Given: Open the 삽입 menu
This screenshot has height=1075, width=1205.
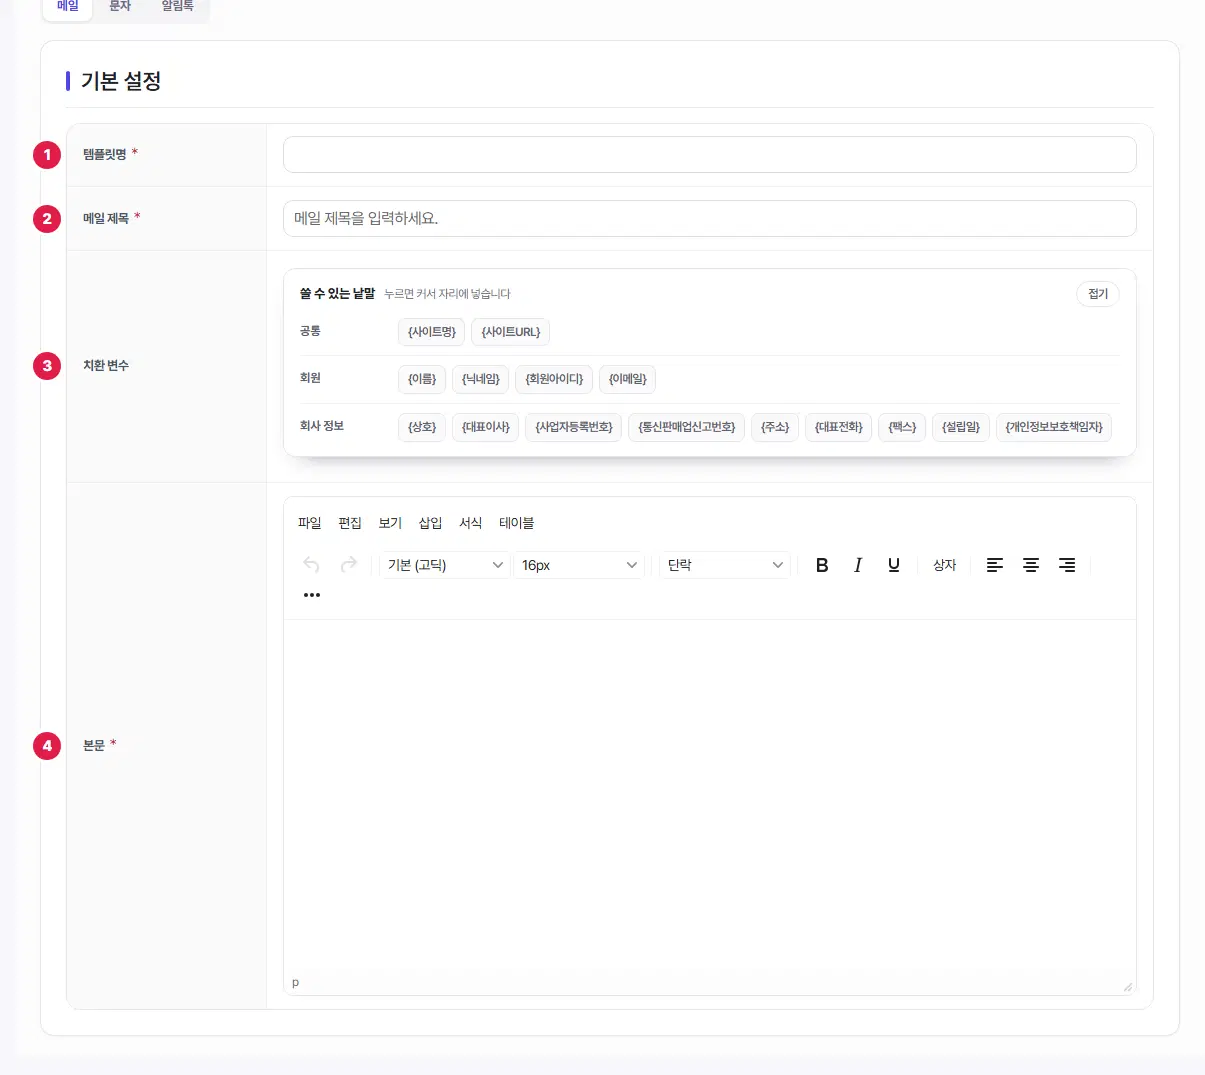Looking at the screenshot, I should [x=430, y=523].
